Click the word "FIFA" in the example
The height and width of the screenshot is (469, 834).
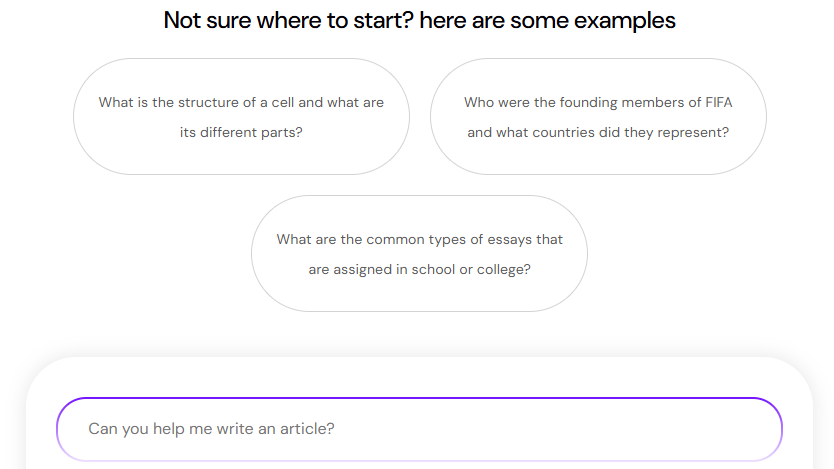pos(718,102)
